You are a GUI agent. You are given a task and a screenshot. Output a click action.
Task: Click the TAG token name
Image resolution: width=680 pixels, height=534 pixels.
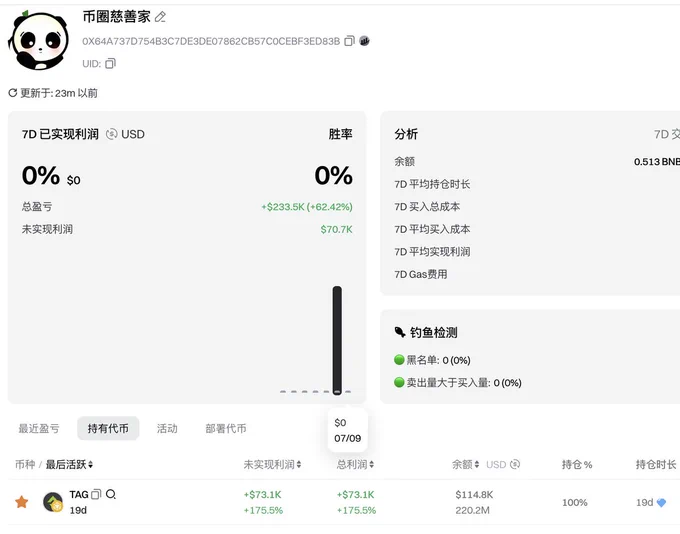(x=79, y=495)
